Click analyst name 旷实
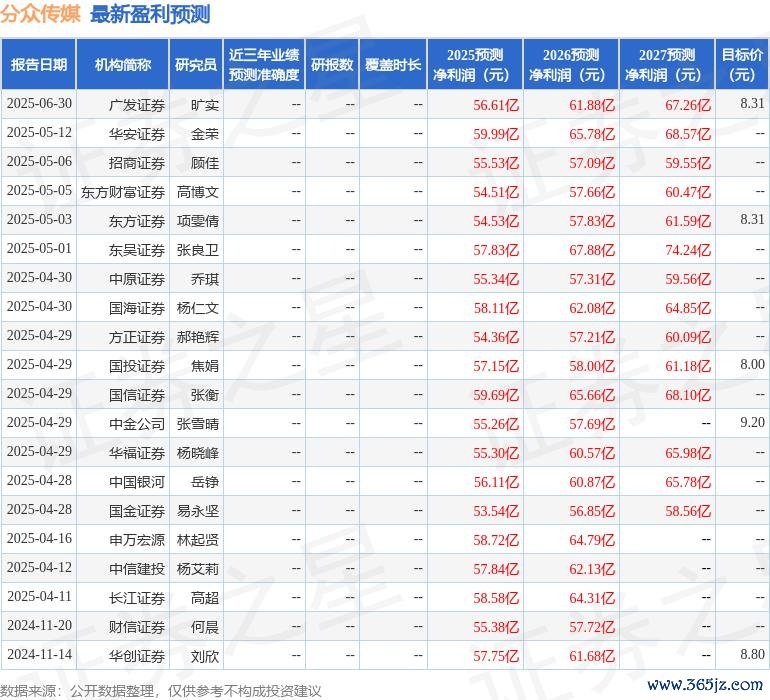This screenshot has height=700, width=770. tap(205, 105)
